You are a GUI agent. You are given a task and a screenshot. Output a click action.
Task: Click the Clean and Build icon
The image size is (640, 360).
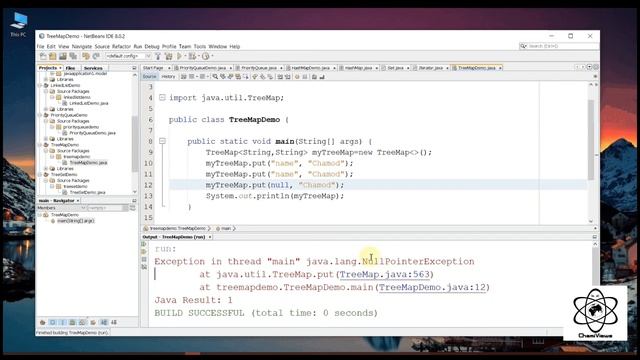coord(168,56)
